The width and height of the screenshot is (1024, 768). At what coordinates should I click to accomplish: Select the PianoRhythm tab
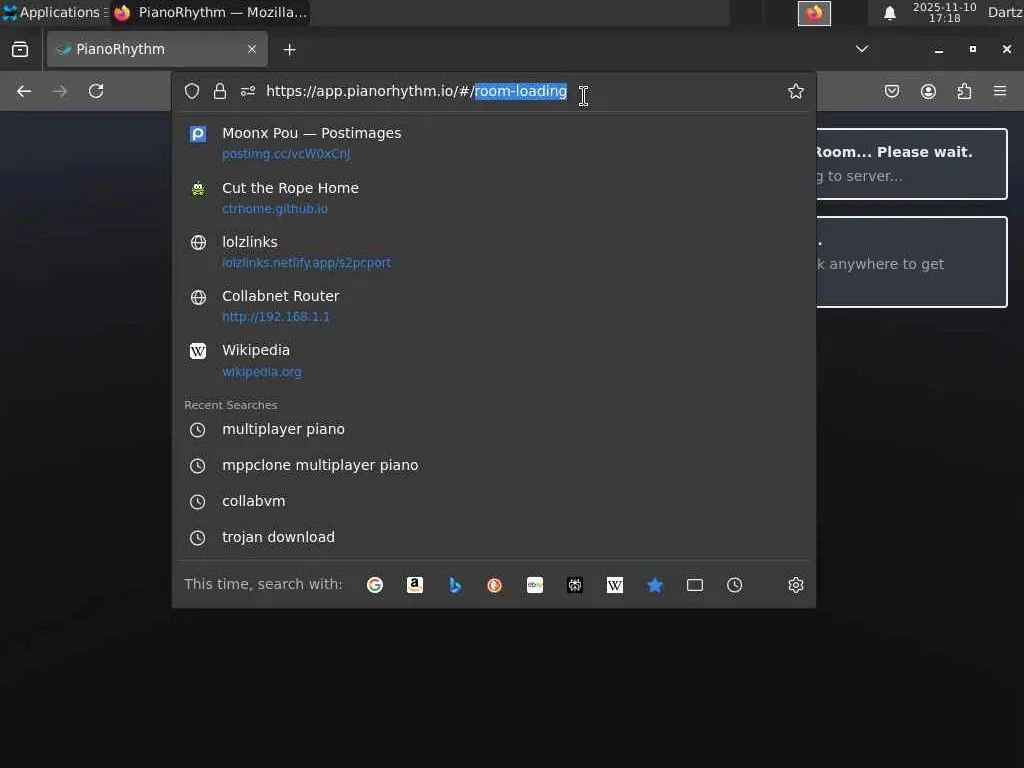[157, 49]
